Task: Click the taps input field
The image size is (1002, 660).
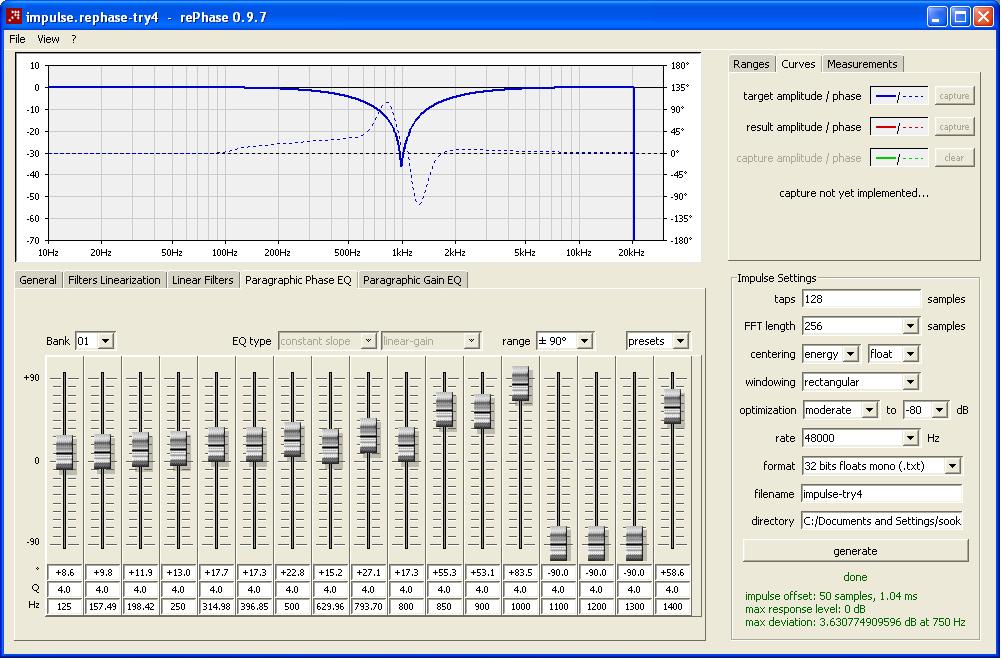Action: pos(861,299)
